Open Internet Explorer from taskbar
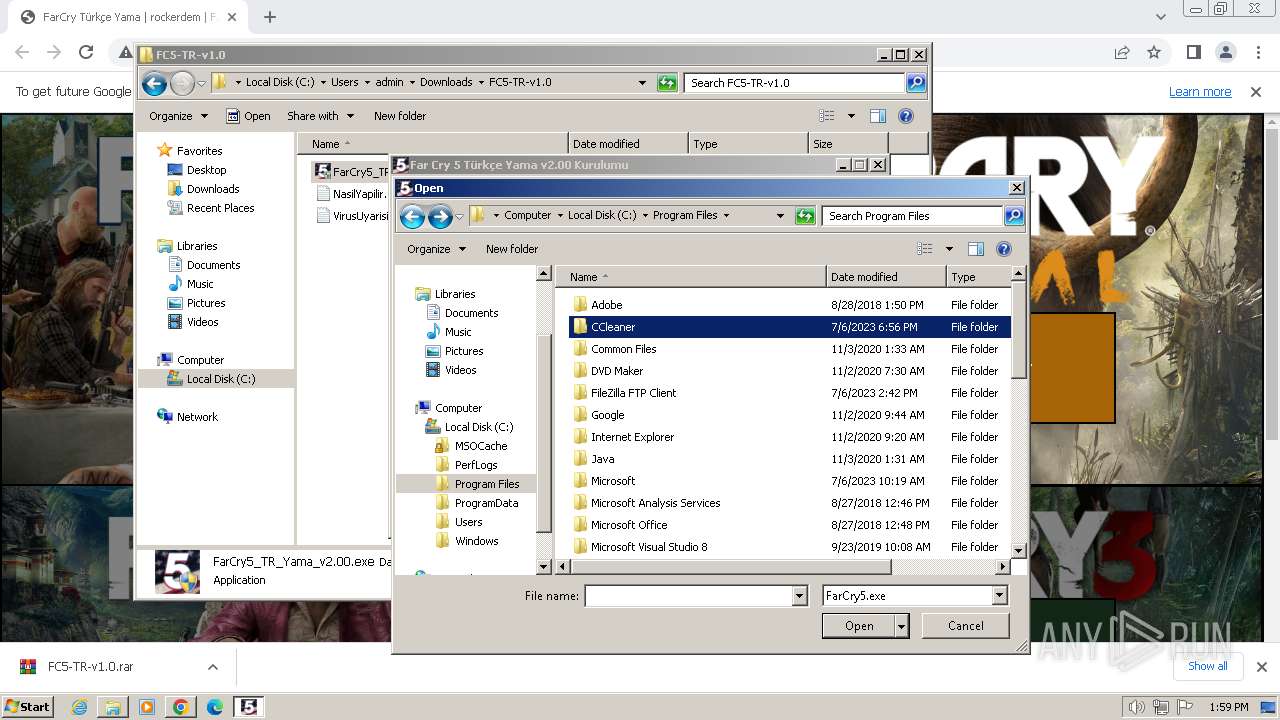The width and height of the screenshot is (1280, 720). [x=79, y=707]
